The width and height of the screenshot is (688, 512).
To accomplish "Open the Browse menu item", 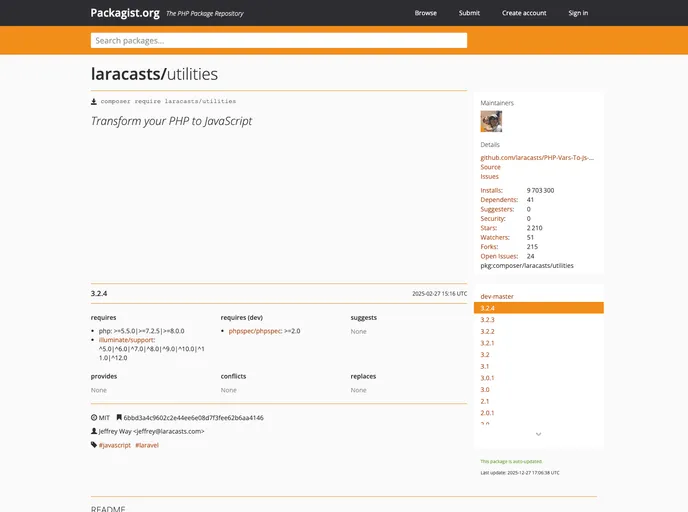I will (425, 13).
